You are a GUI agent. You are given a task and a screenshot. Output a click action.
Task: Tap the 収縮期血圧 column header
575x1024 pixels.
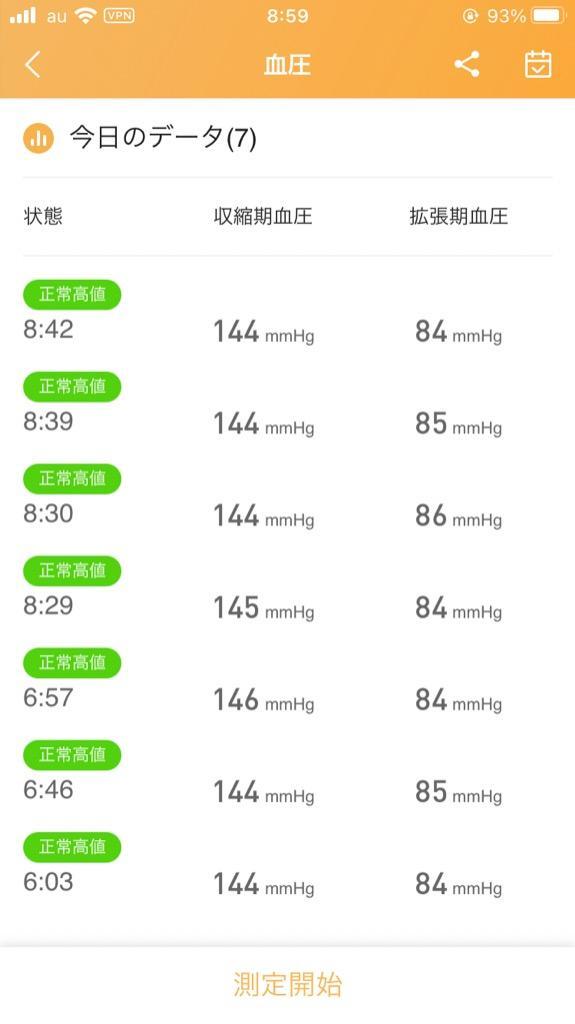coord(263,216)
